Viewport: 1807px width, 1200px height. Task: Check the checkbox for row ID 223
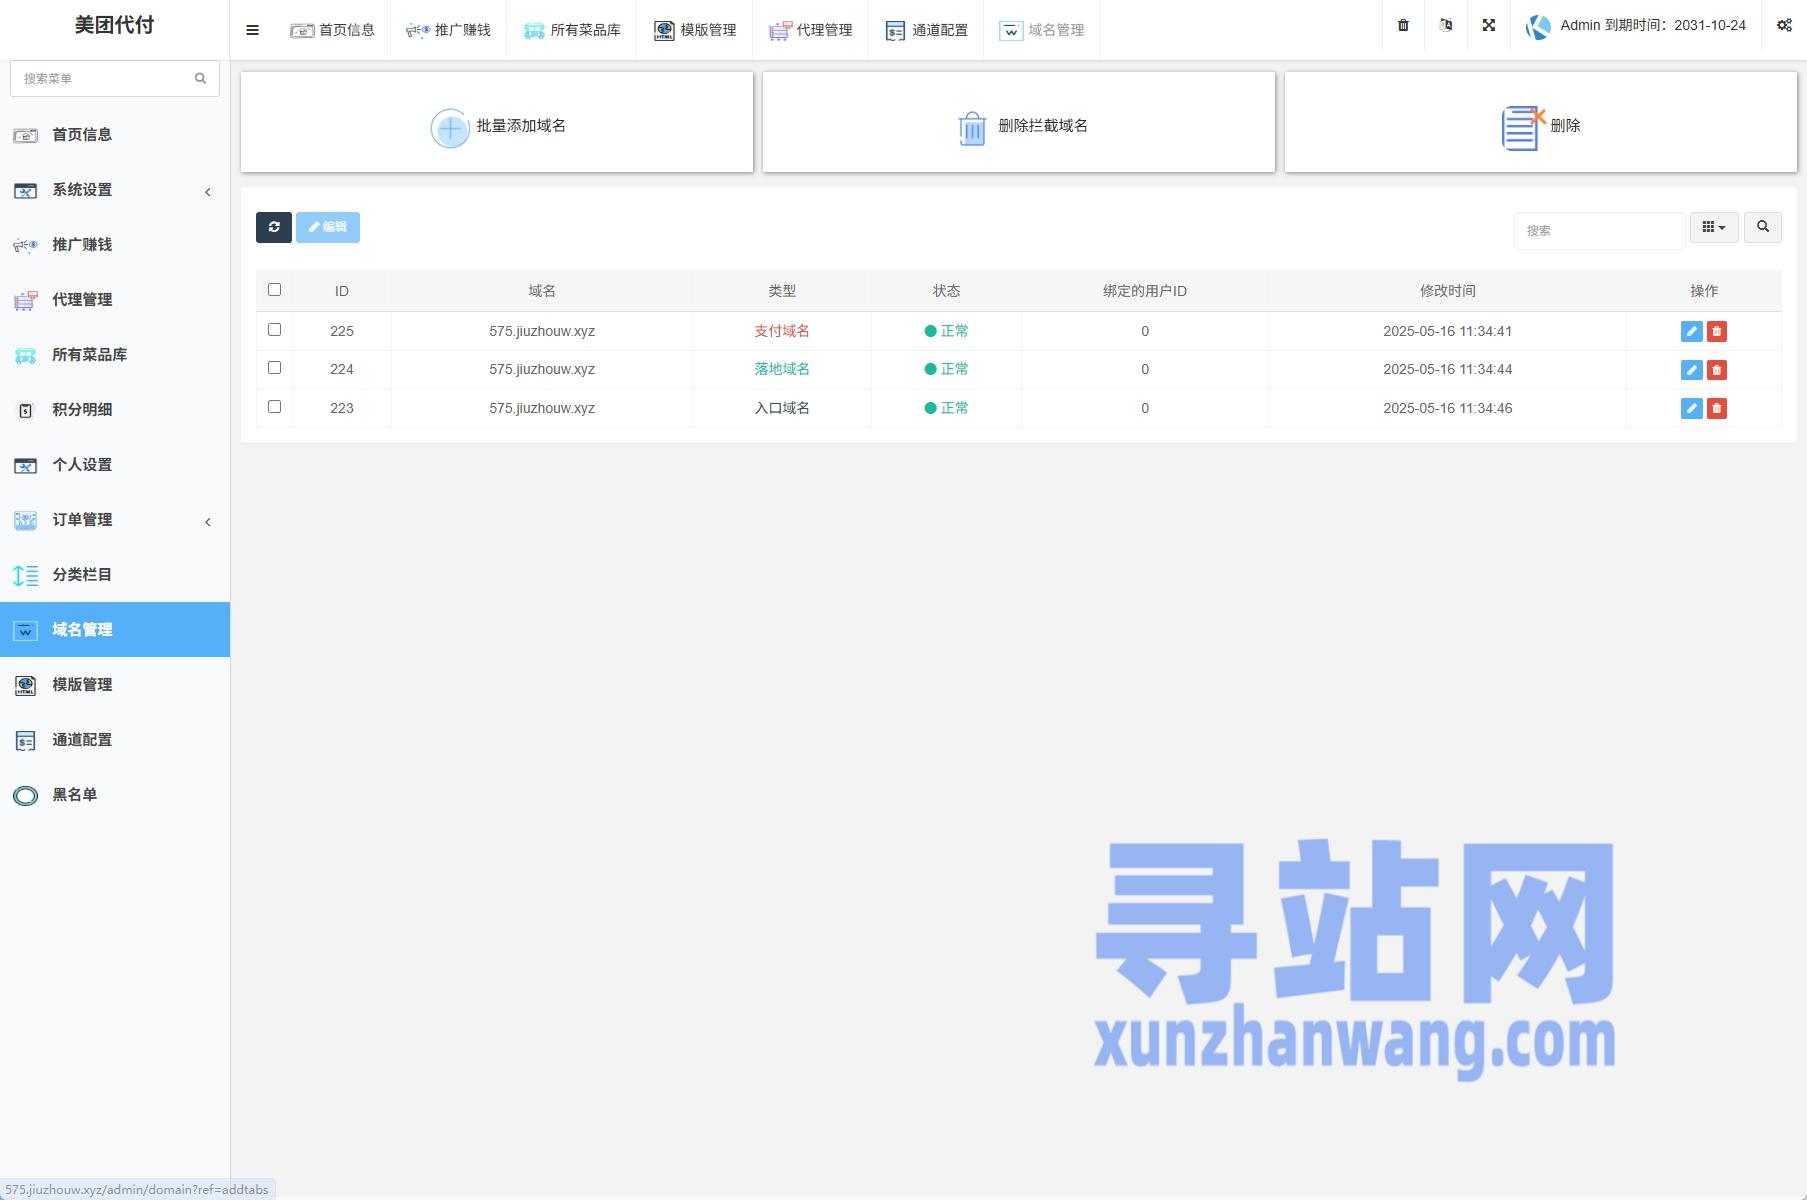(274, 406)
